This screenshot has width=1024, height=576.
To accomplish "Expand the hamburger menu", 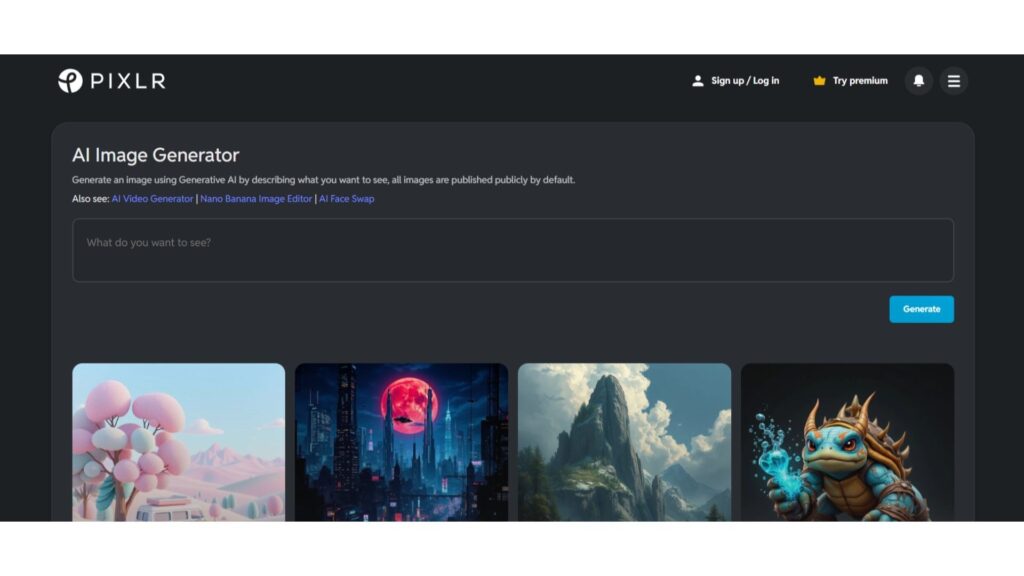I will point(954,81).
